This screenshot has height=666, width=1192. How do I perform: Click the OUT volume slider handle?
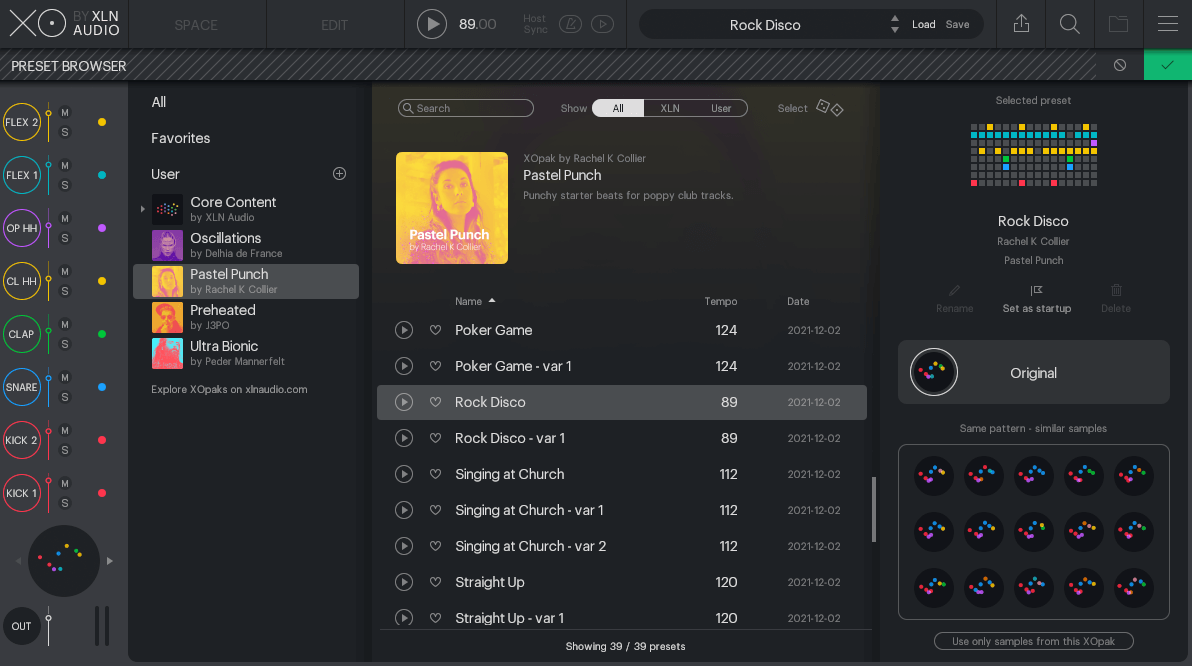(48, 619)
